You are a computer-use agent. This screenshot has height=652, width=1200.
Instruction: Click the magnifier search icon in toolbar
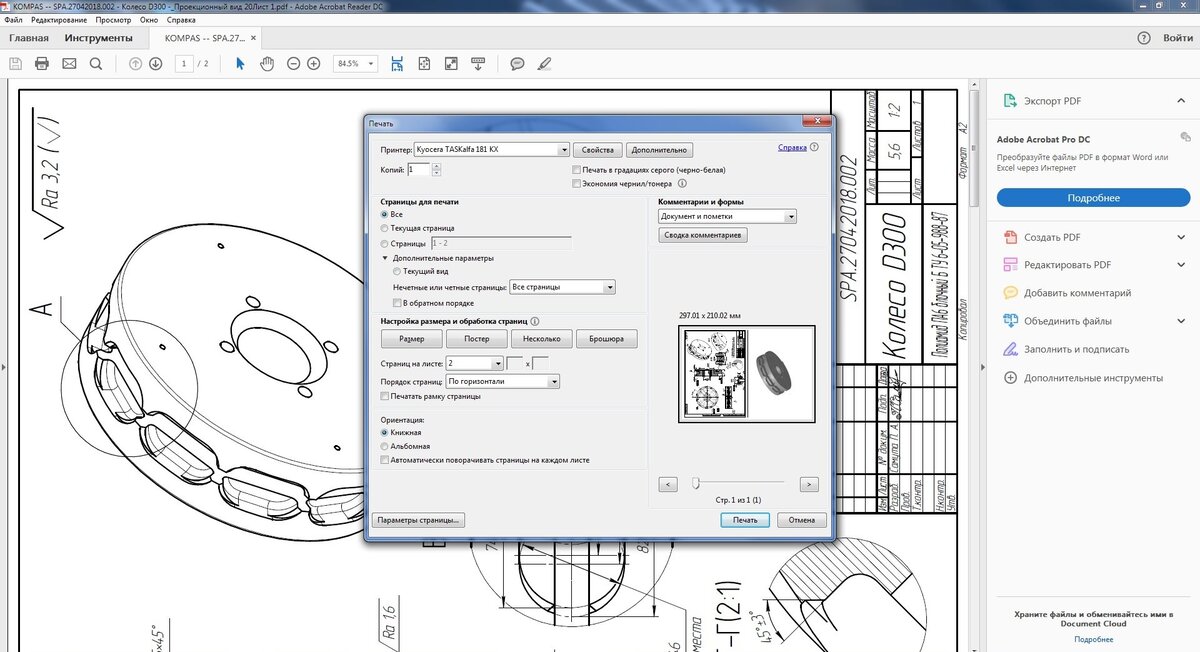(x=96, y=63)
